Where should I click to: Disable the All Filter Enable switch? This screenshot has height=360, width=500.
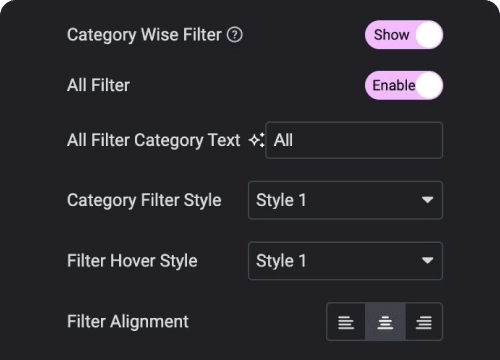[404, 85]
